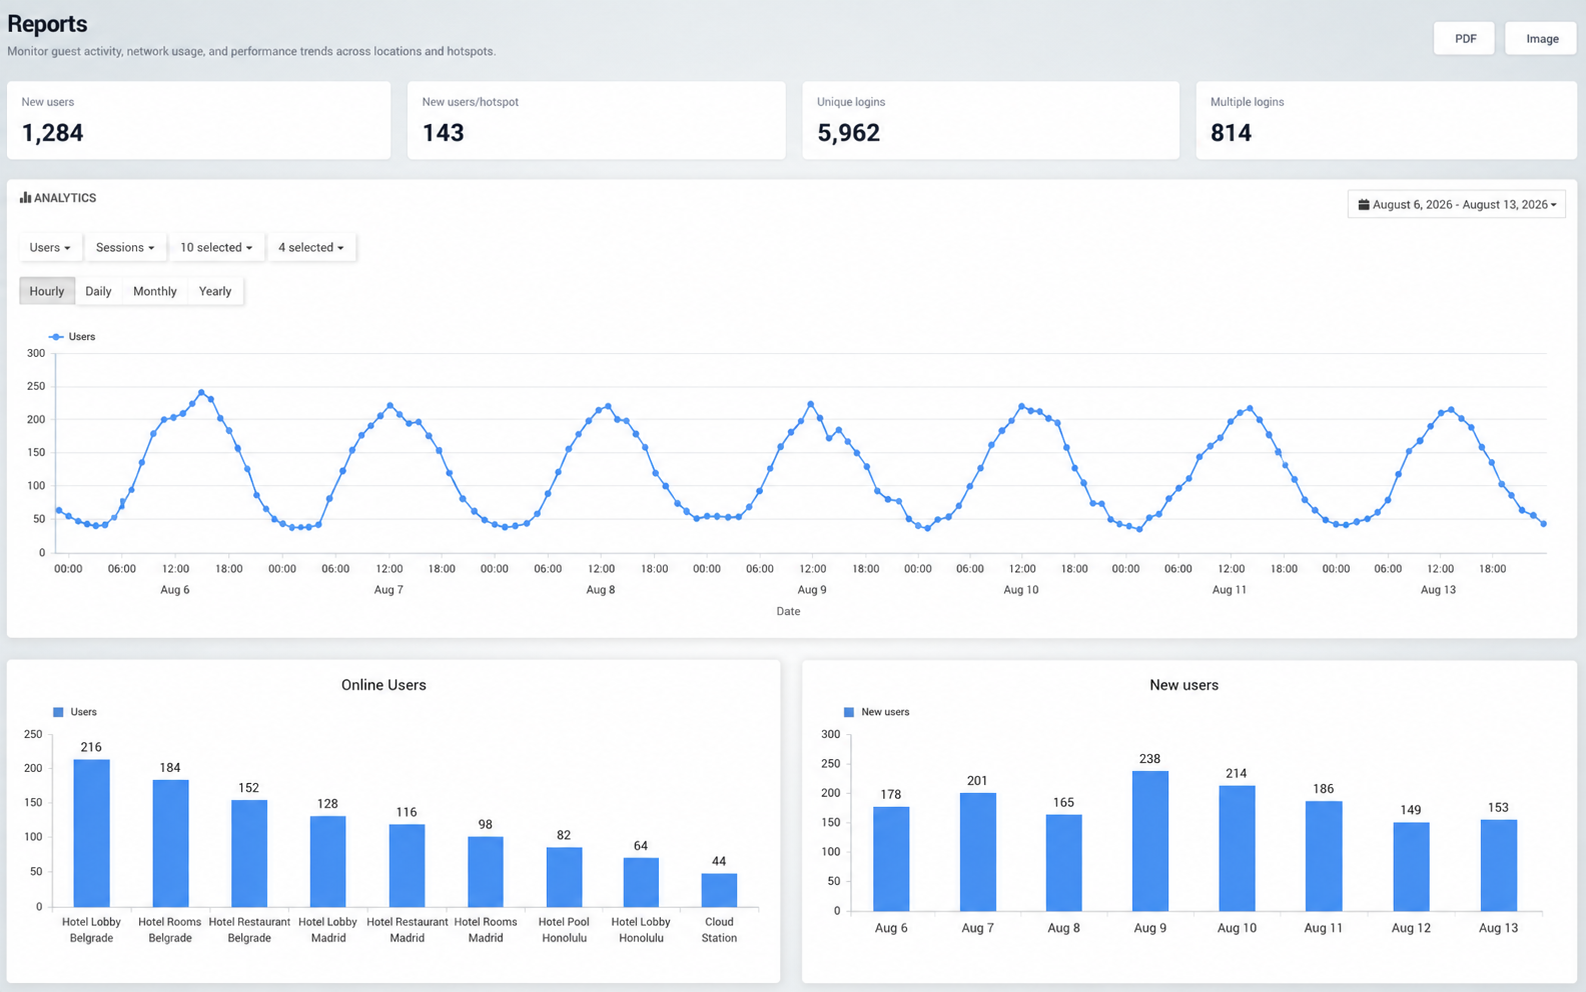The height and width of the screenshot is (992, 1586).
Task: Expand the 4 selected dropdown
Action: [311, 247]
